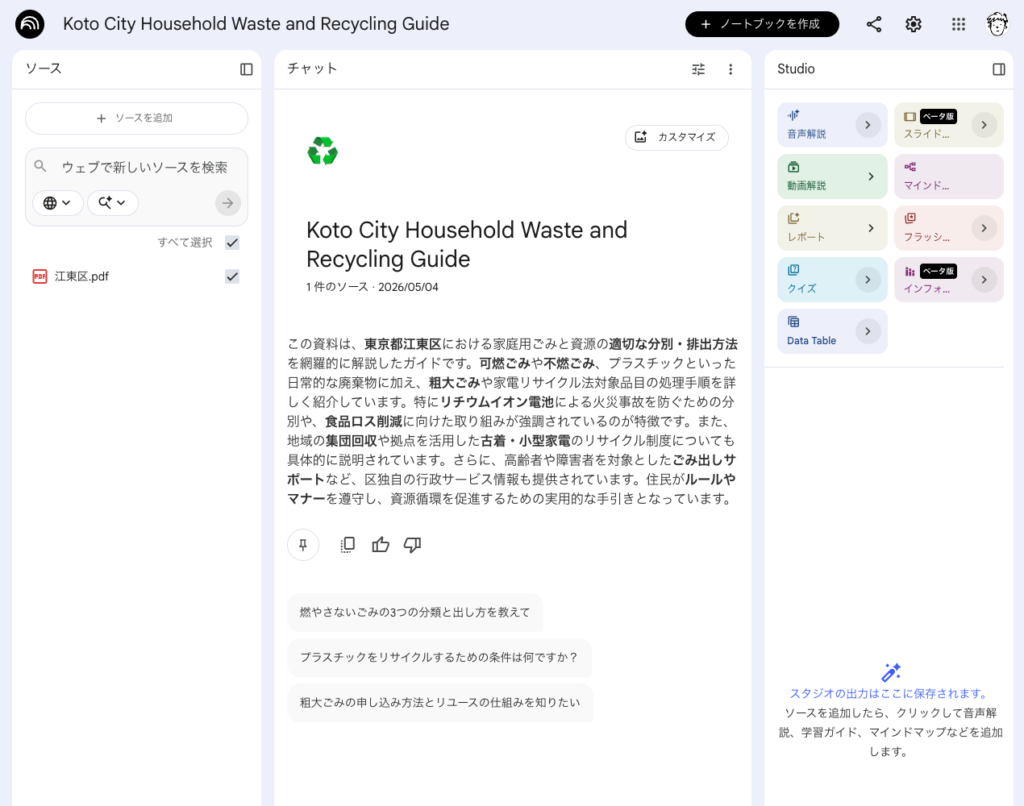Click the 1 件のソース date line
Viewport: 1024px width, 806px height.
(x=372, y=287)
